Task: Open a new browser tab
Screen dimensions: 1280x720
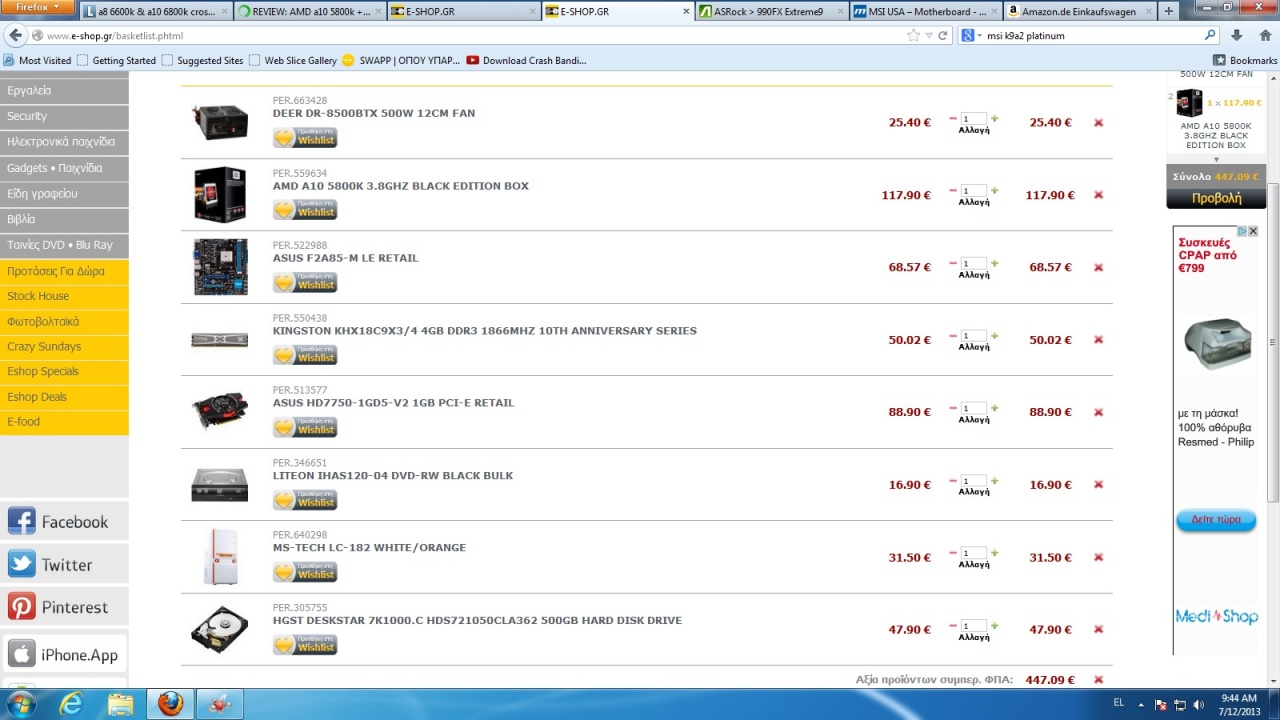Action: (x=1169, y=11)
